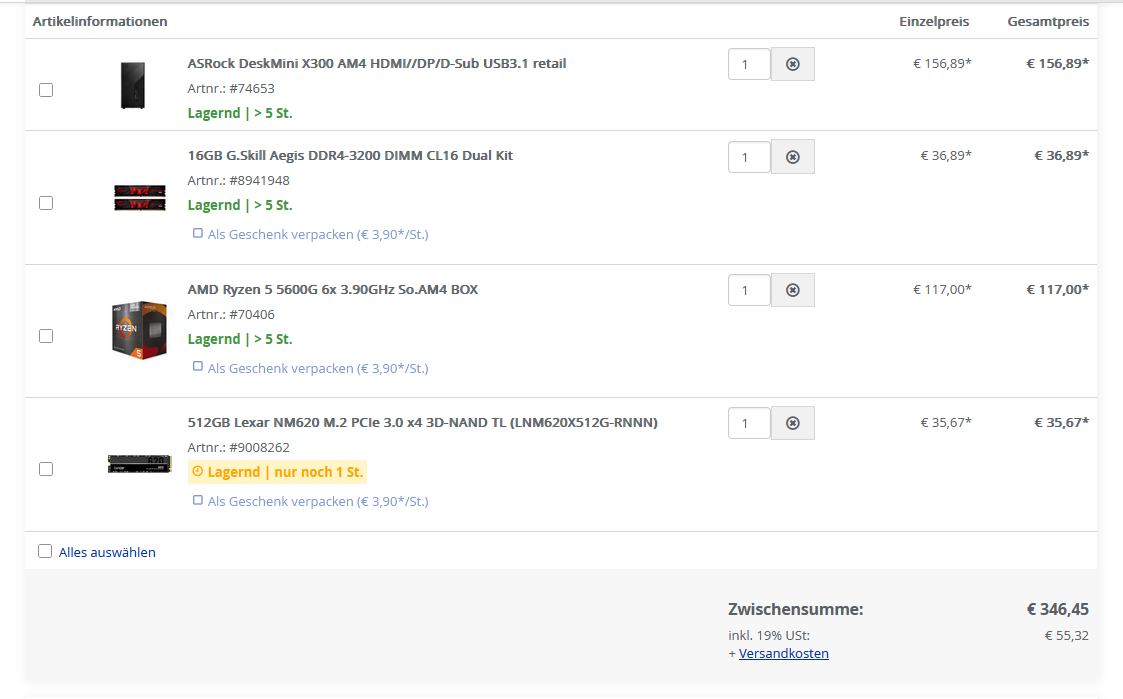Viewport: 1123px width, 699px height.
Task: Click 'Lagernd | nur noch 1 St.' notice
Action: pyautogui.click(x=277, y=472)
